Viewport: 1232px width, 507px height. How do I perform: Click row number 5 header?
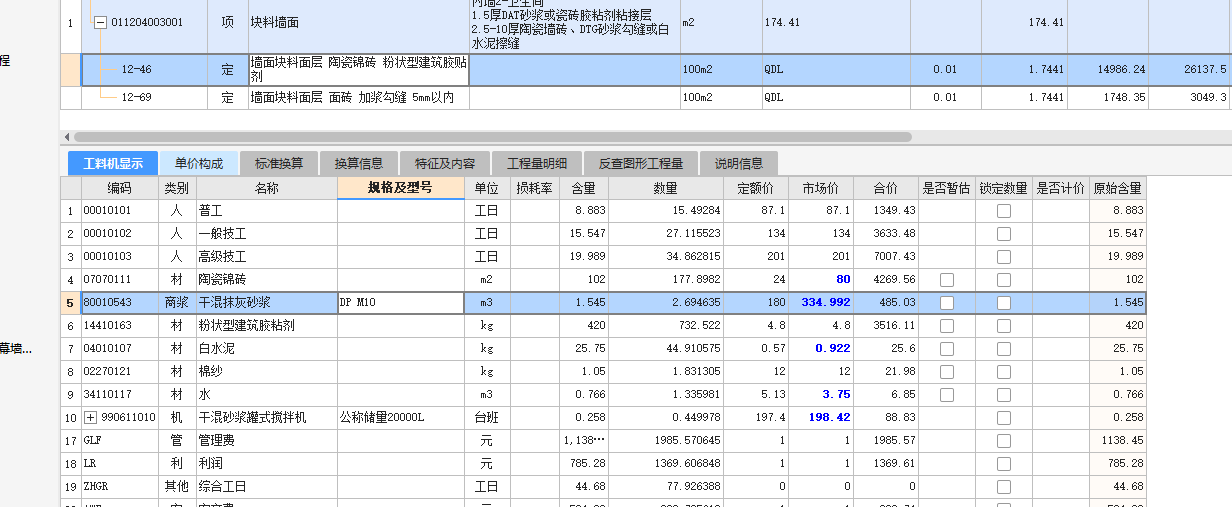pyautogui.click(x=70, y=302)
